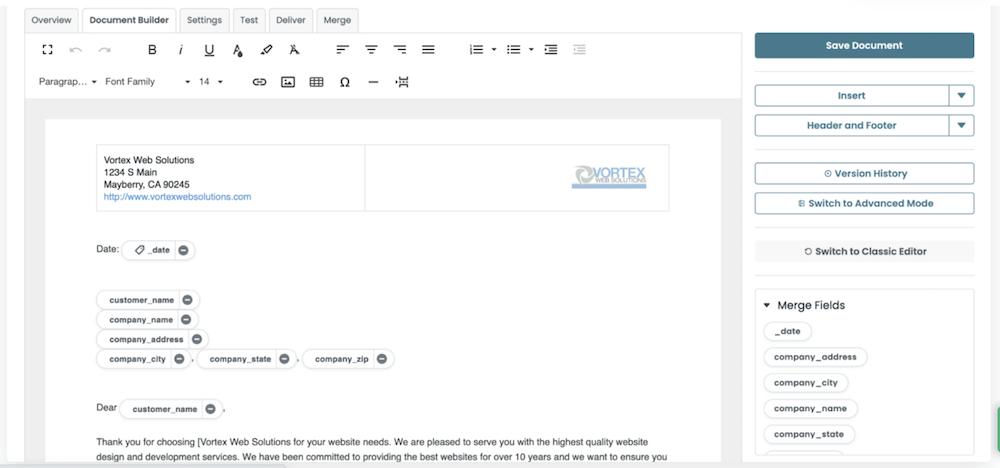Viewport: 1000px width, 468px height.
Task: Insert an image
Action: tap(288, 82)
